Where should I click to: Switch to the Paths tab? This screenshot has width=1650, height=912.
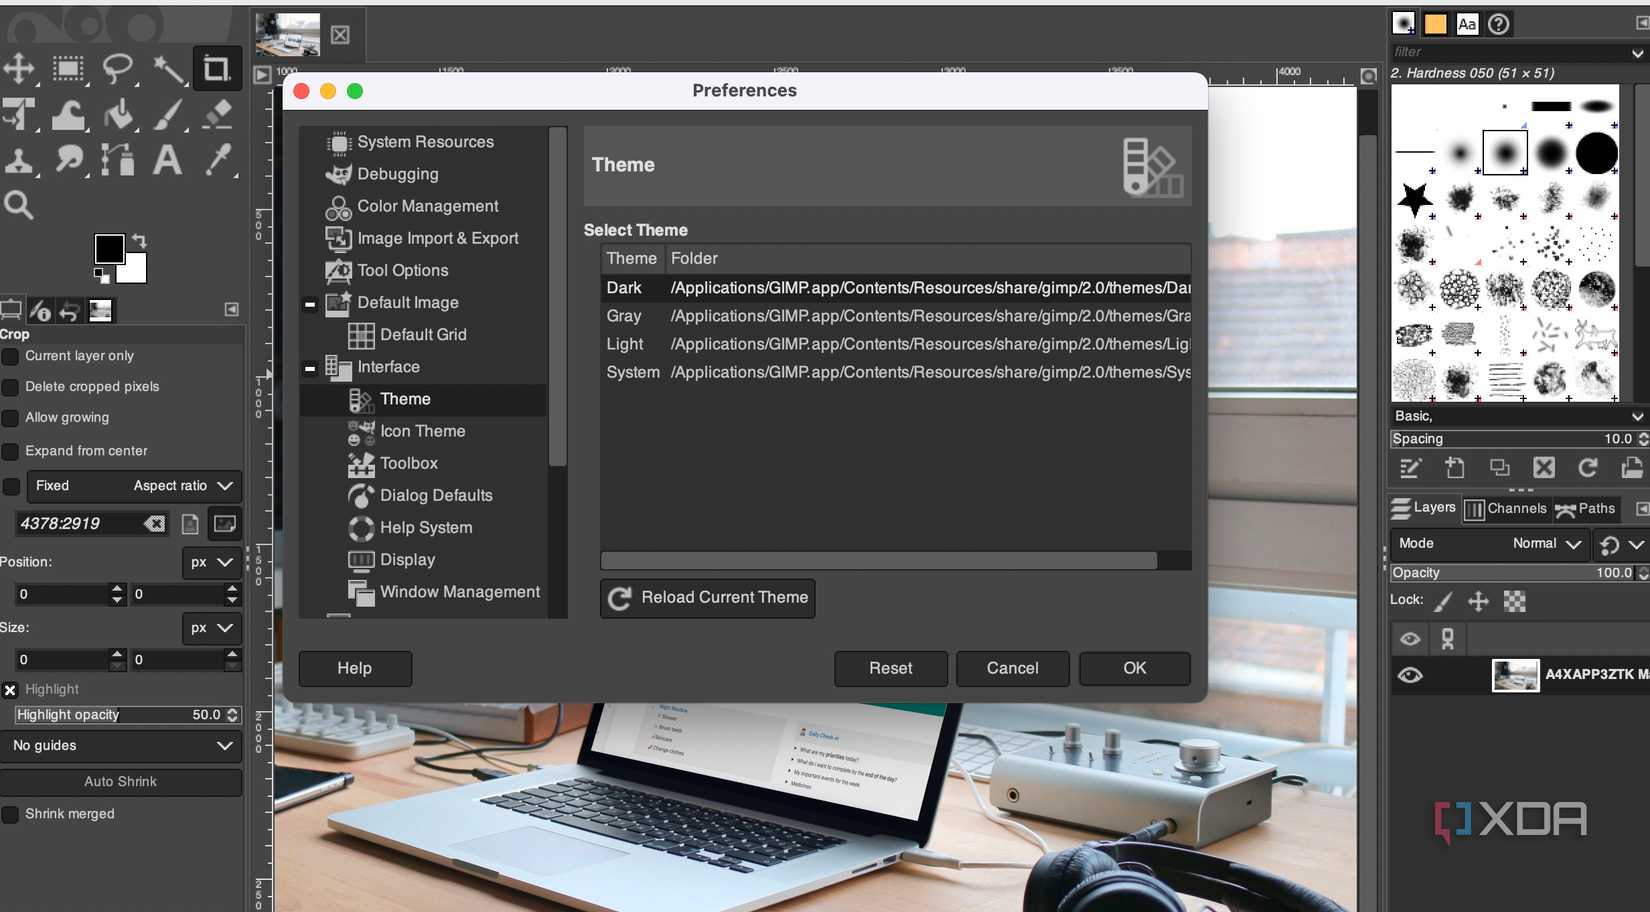coord(1587,509)
